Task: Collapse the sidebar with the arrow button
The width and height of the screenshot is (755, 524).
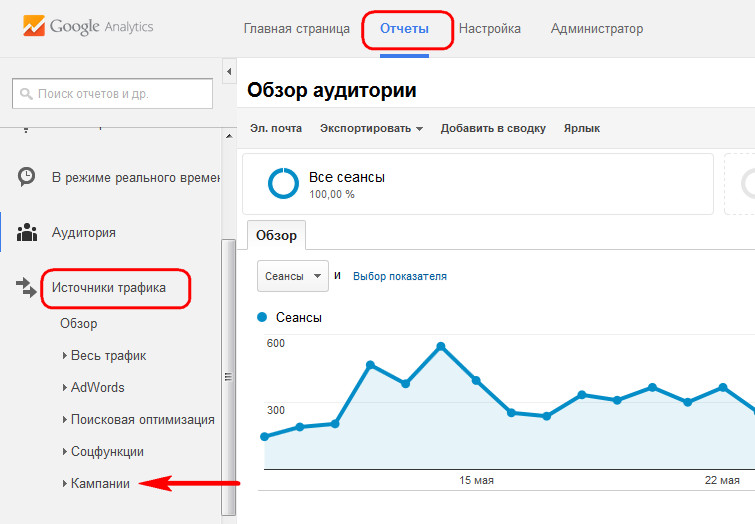Action: coord(229,71)
